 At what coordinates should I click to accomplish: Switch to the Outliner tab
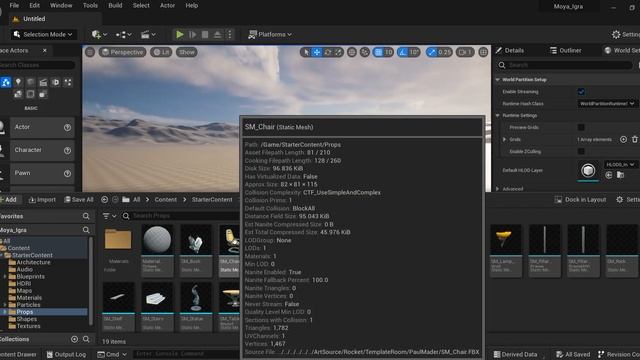point(565,51)
